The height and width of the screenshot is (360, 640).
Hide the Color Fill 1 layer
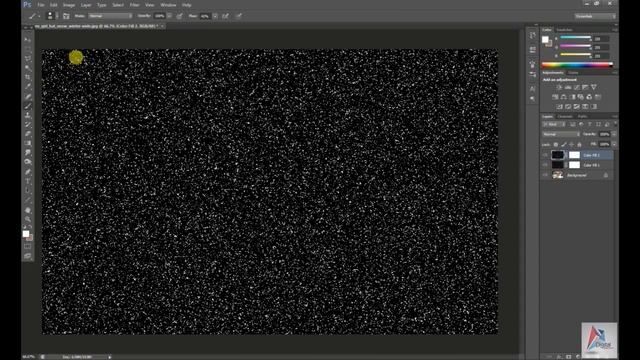click(x=545, y=165)
